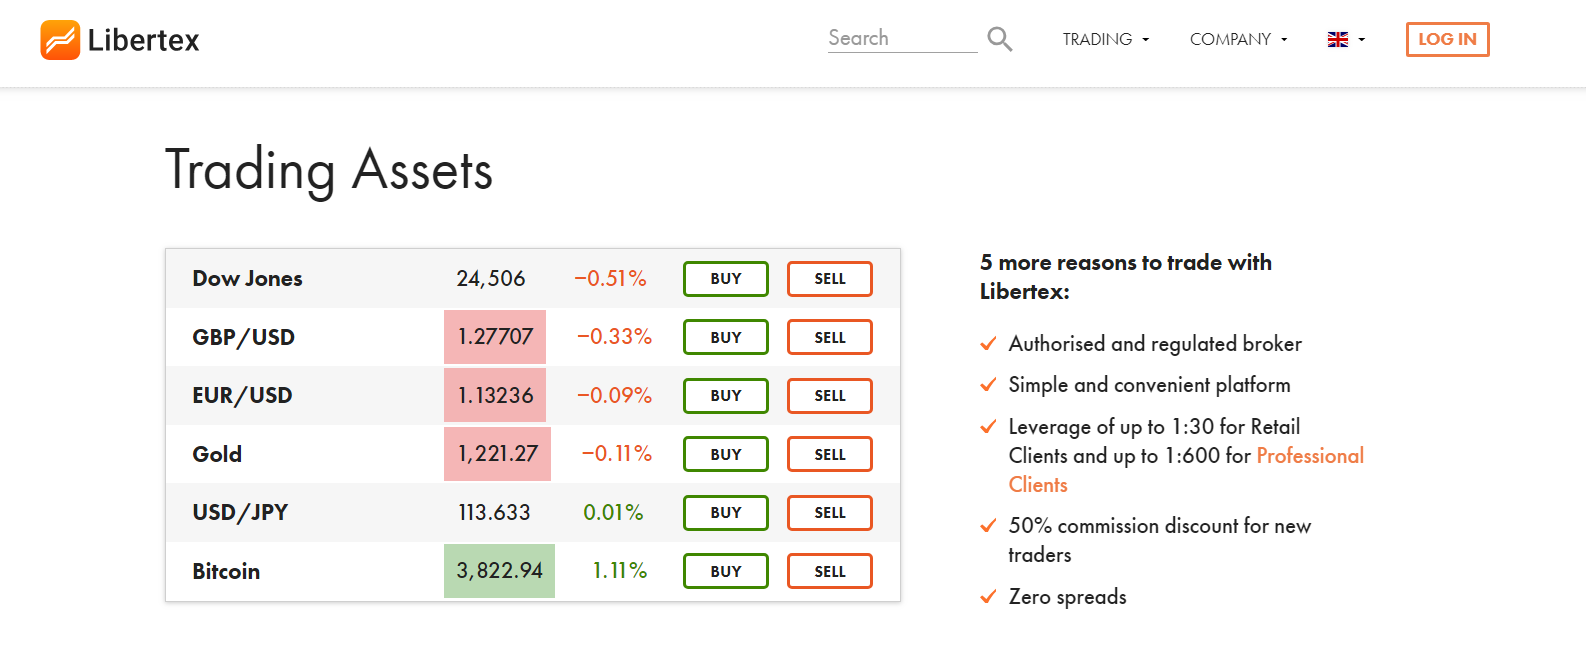Click 'Simple and convenient platform' text

1149,385
